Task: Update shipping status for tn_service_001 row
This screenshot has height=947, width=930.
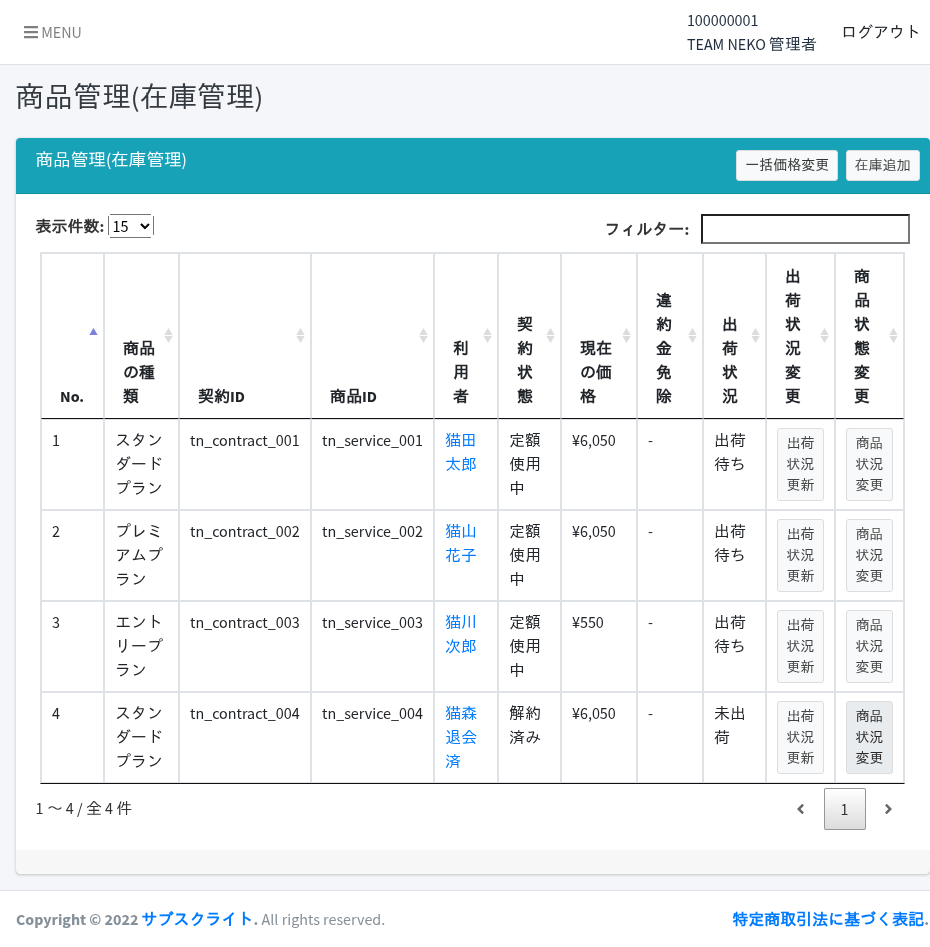Action: click(800, 464)
